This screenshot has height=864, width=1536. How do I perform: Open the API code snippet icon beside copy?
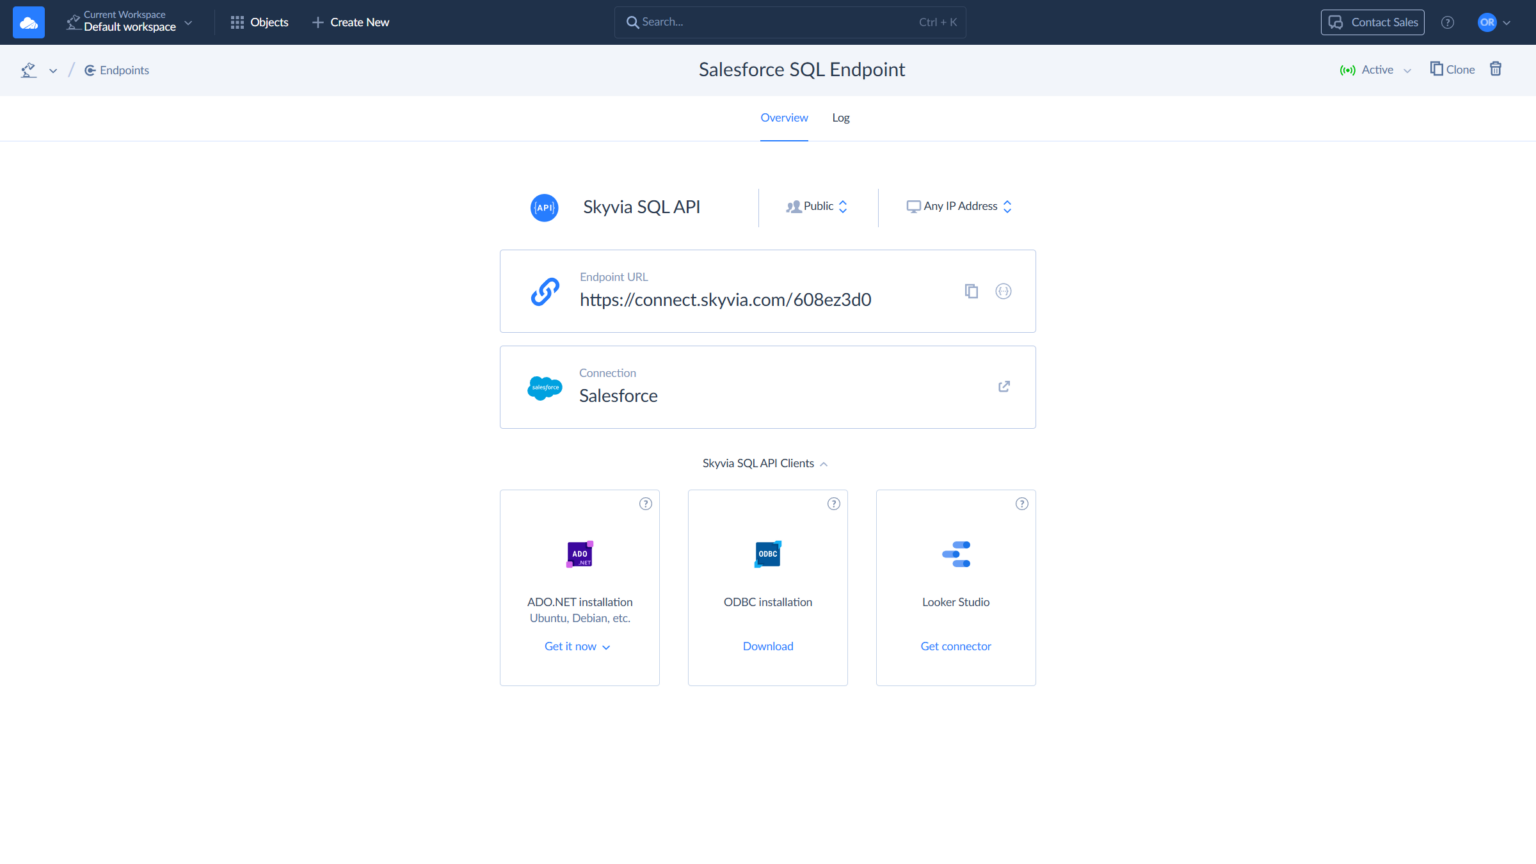point(1003,290)
